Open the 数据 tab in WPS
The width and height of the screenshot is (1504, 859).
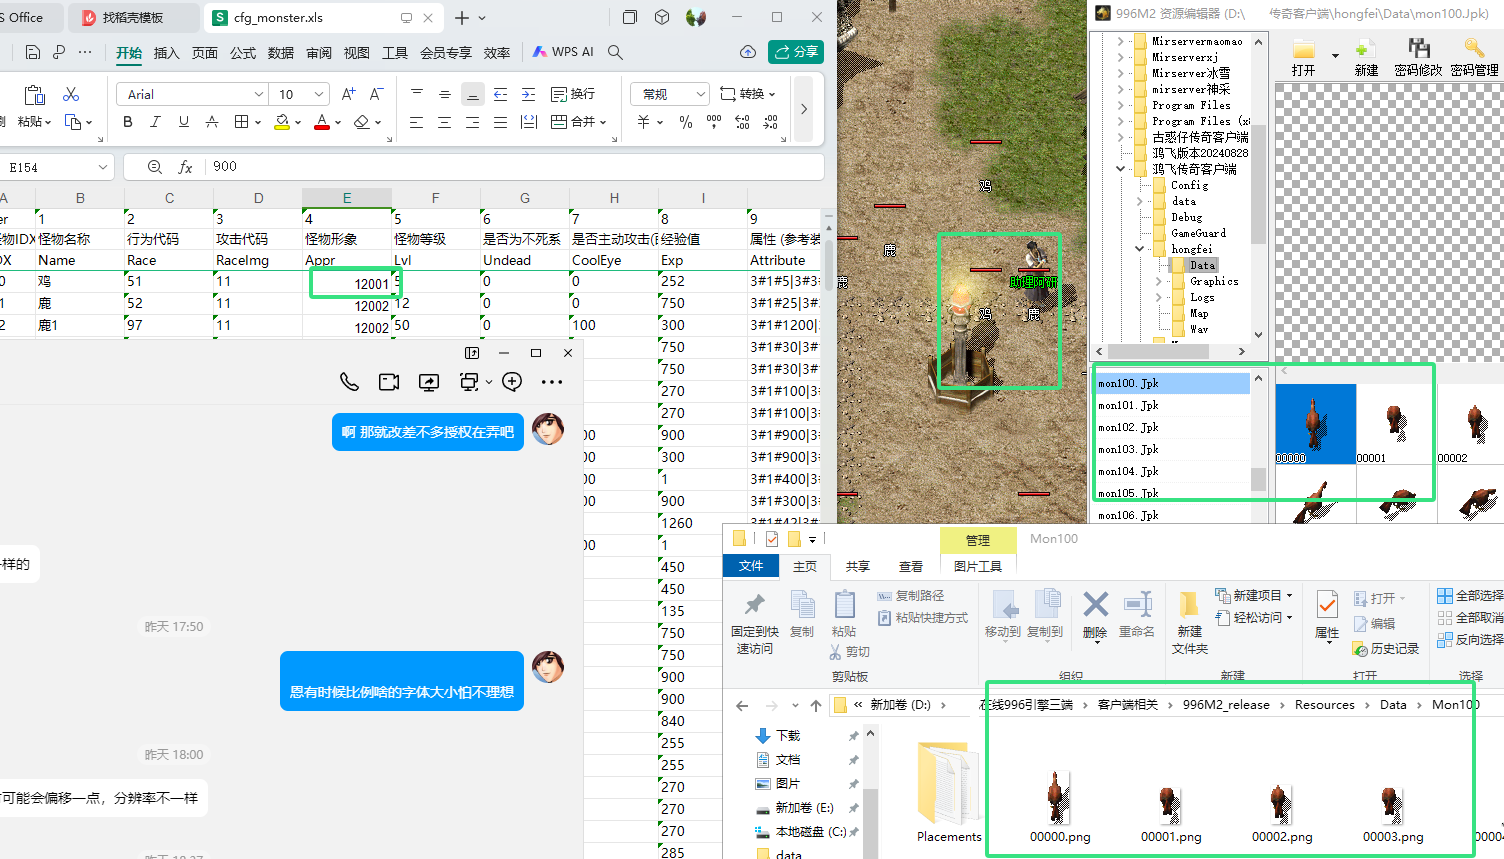pos(281,53)
